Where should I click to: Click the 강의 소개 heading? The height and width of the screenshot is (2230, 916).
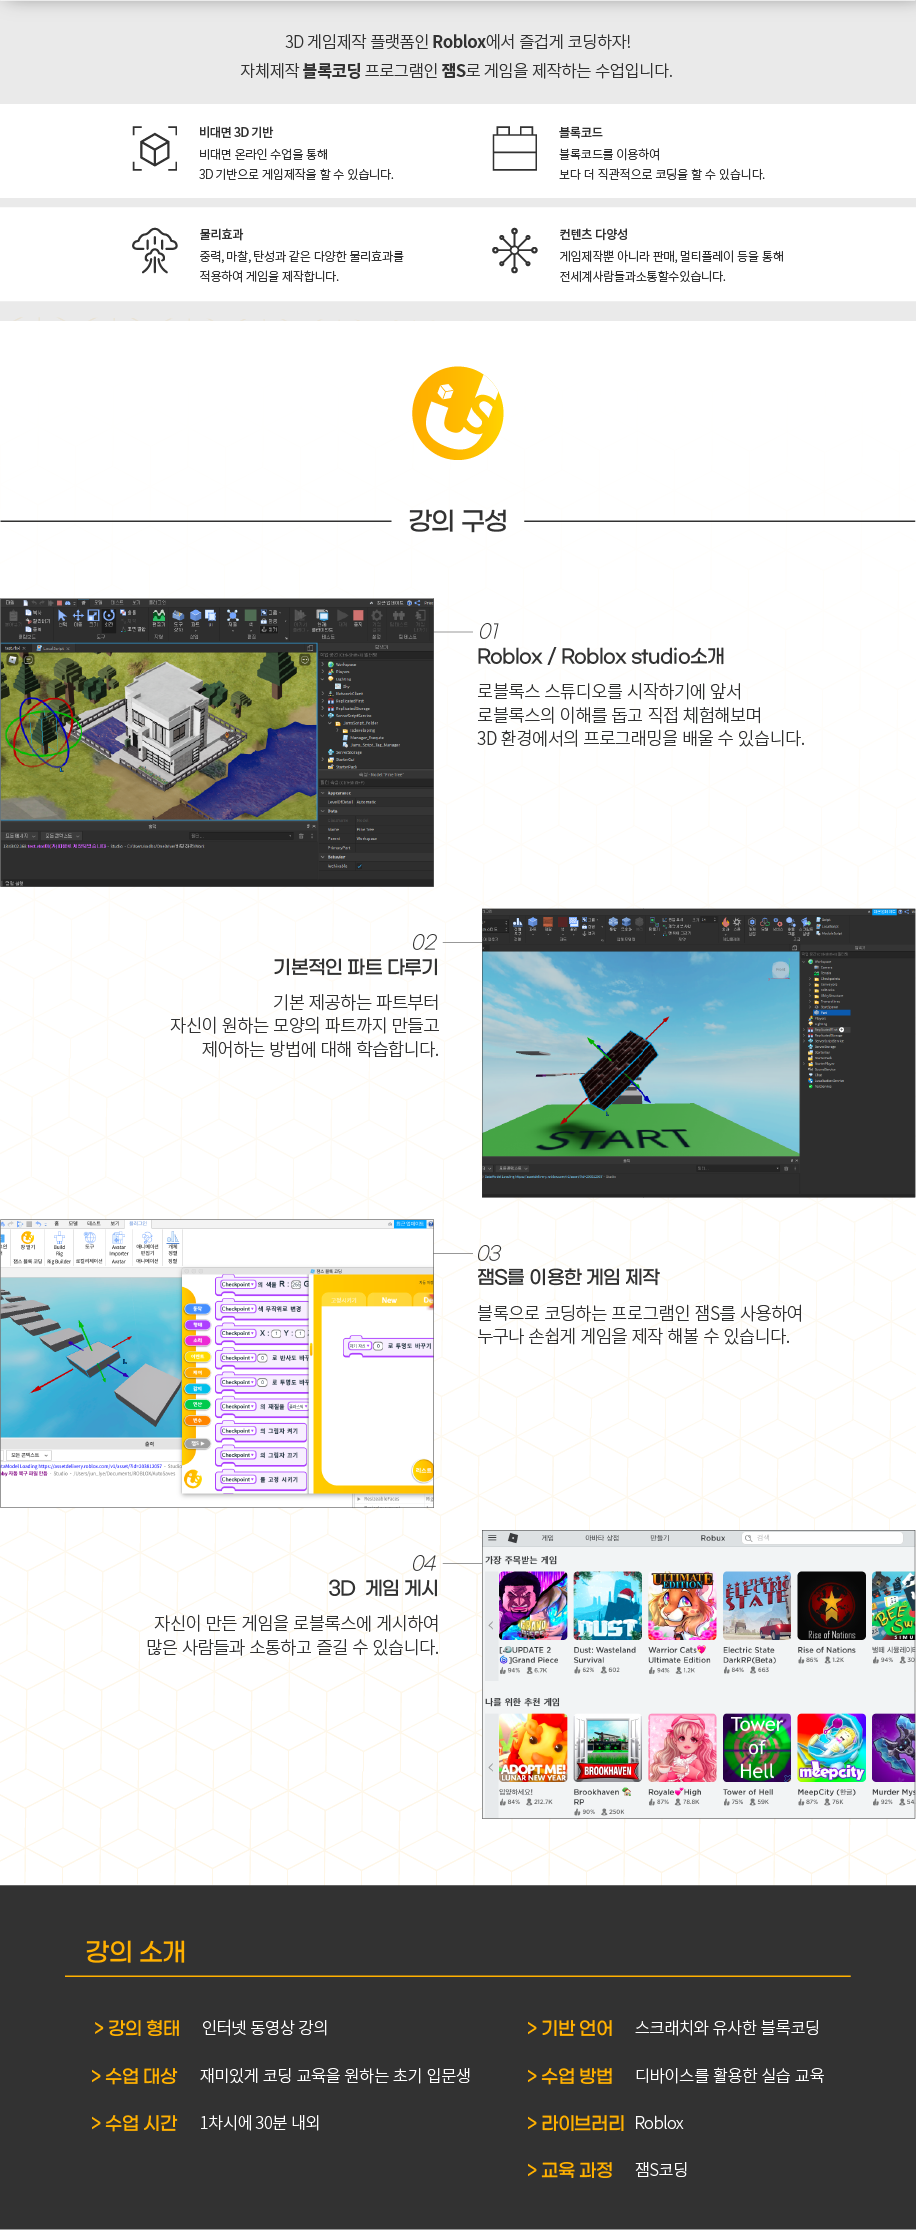pos(136,1951)
